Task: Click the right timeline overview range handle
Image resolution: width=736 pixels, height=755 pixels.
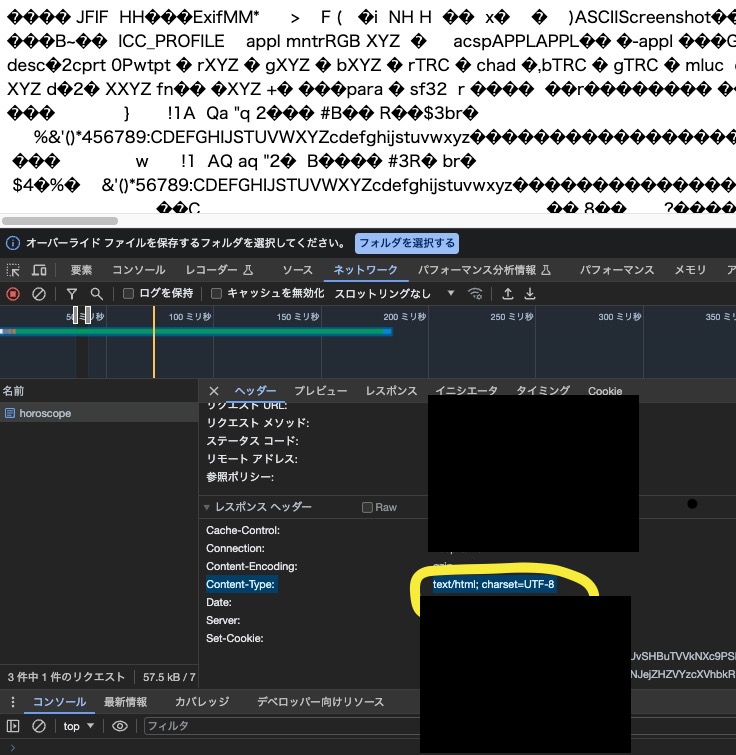Action: coord(88,315)
